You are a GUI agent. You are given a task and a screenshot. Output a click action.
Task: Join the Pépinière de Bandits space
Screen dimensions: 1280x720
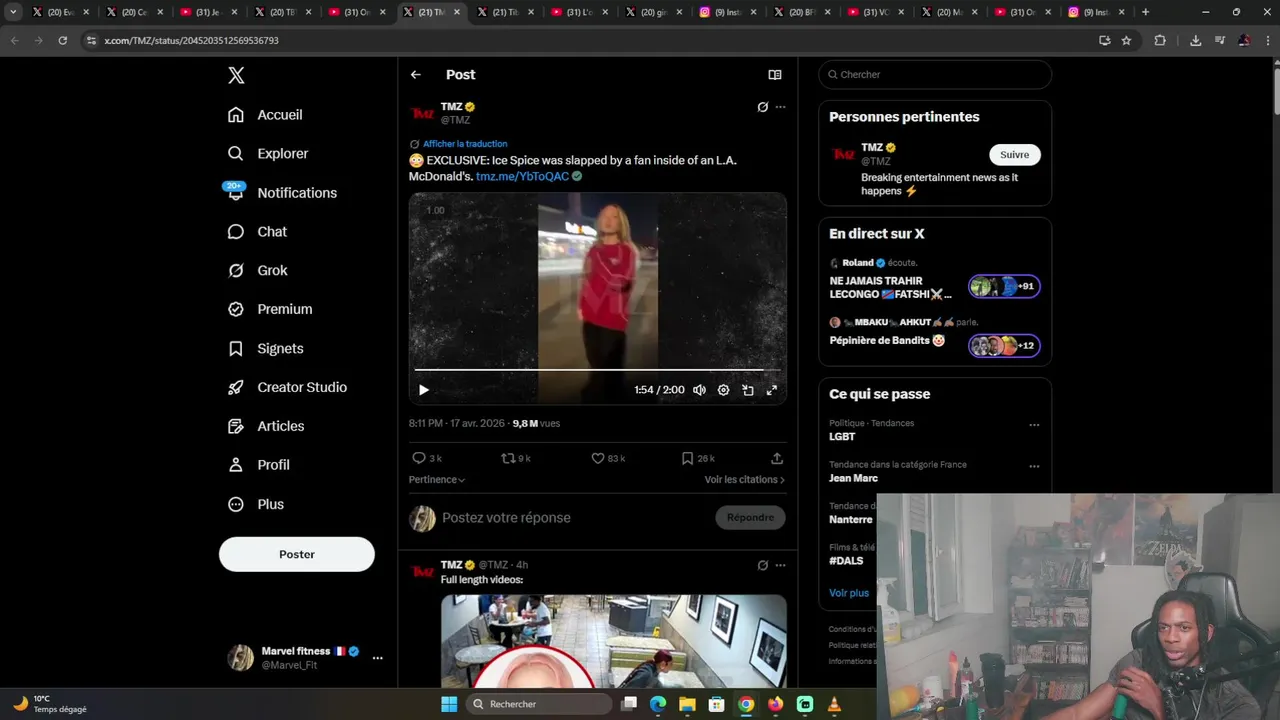coord(935,336)
